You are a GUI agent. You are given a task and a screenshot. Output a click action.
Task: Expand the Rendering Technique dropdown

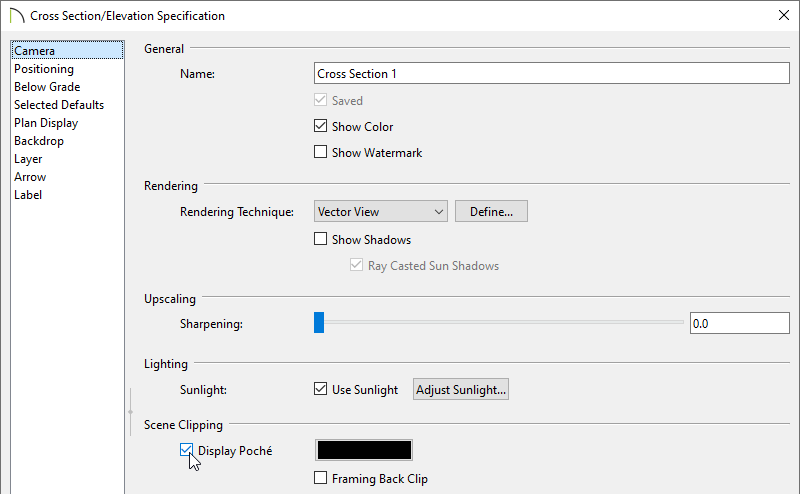380,212
